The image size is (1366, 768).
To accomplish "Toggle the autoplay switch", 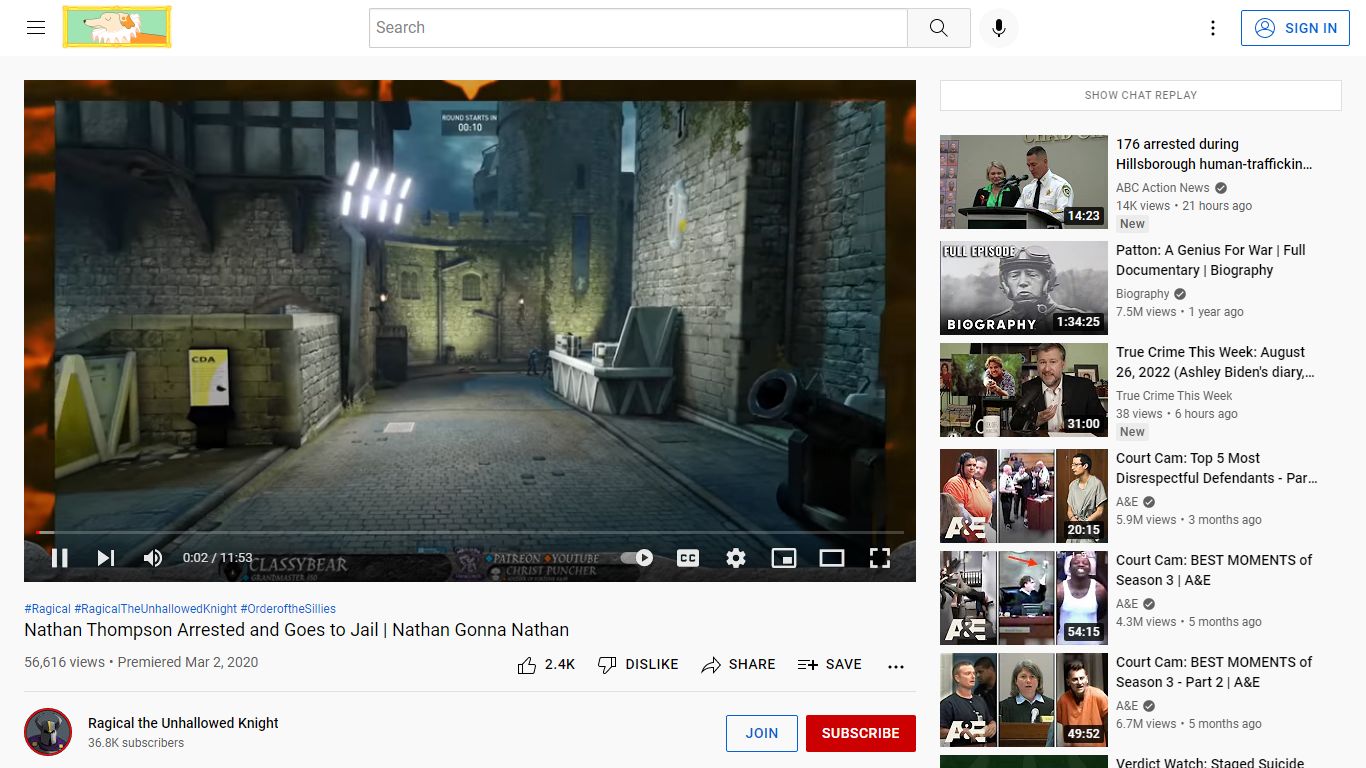I will pyautogui.click(x=637, y=558).
